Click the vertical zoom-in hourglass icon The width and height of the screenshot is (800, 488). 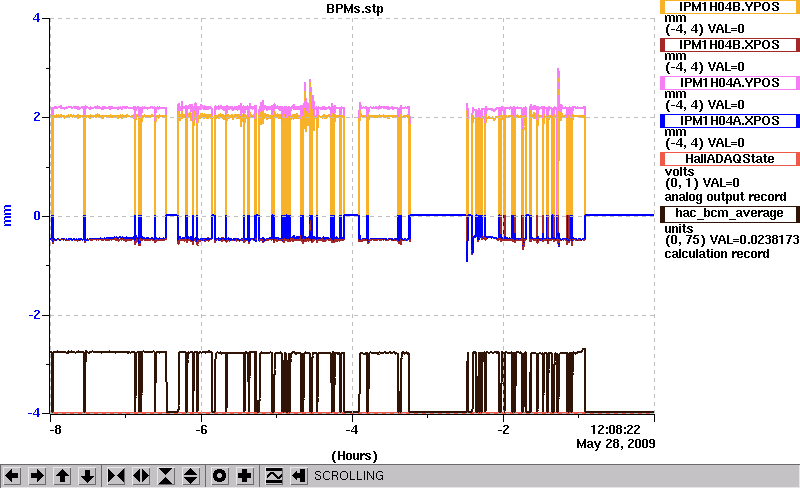pos(166,476)
